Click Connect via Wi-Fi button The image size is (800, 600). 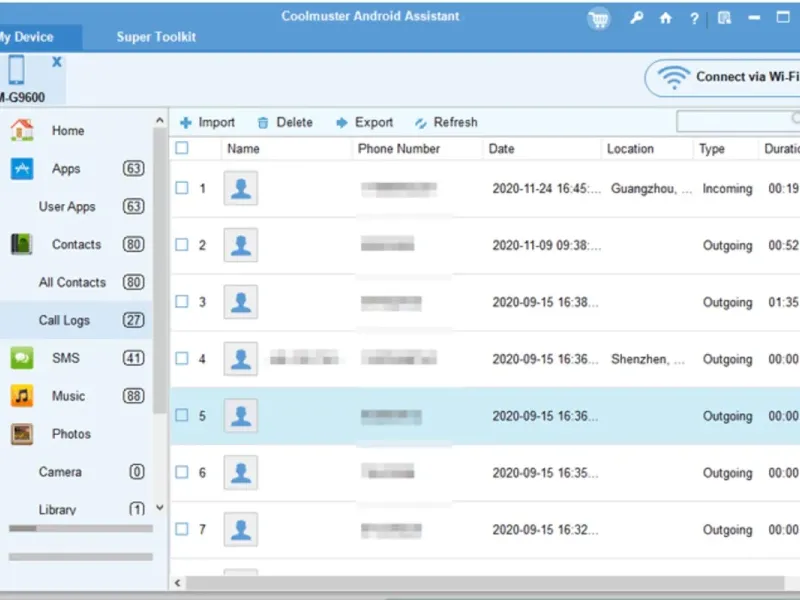coord(723,78)
